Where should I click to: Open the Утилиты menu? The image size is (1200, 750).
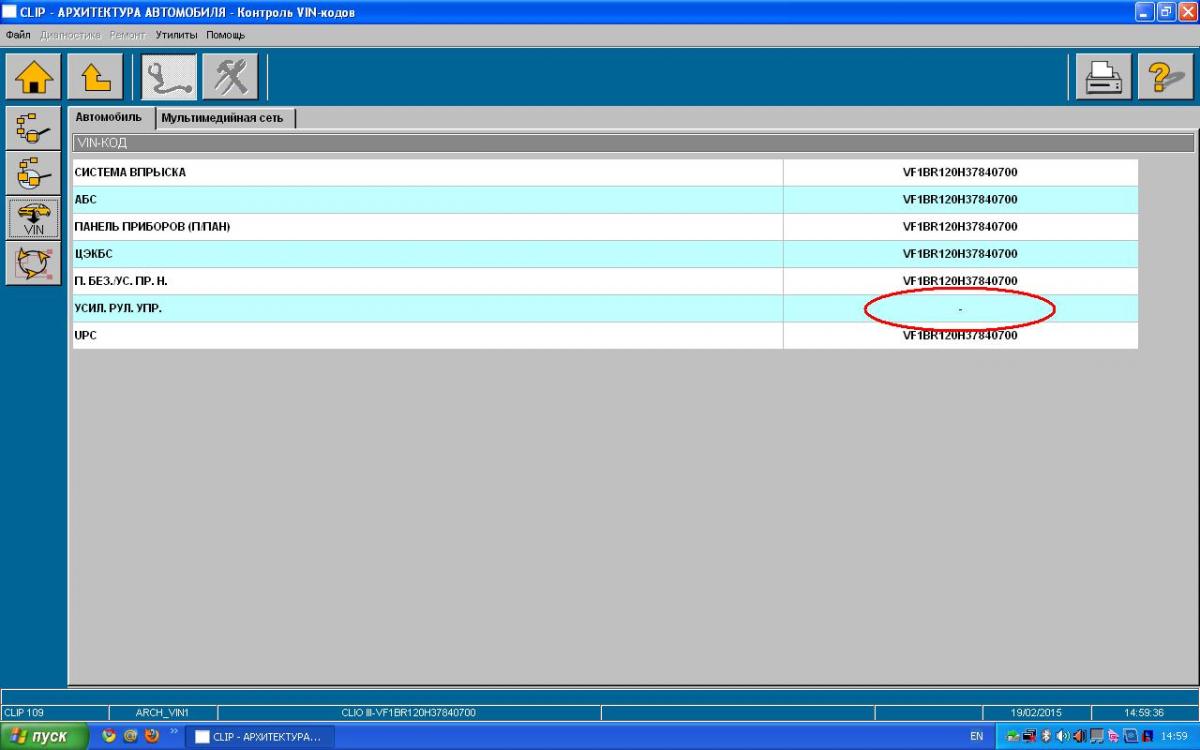[177, 35]
